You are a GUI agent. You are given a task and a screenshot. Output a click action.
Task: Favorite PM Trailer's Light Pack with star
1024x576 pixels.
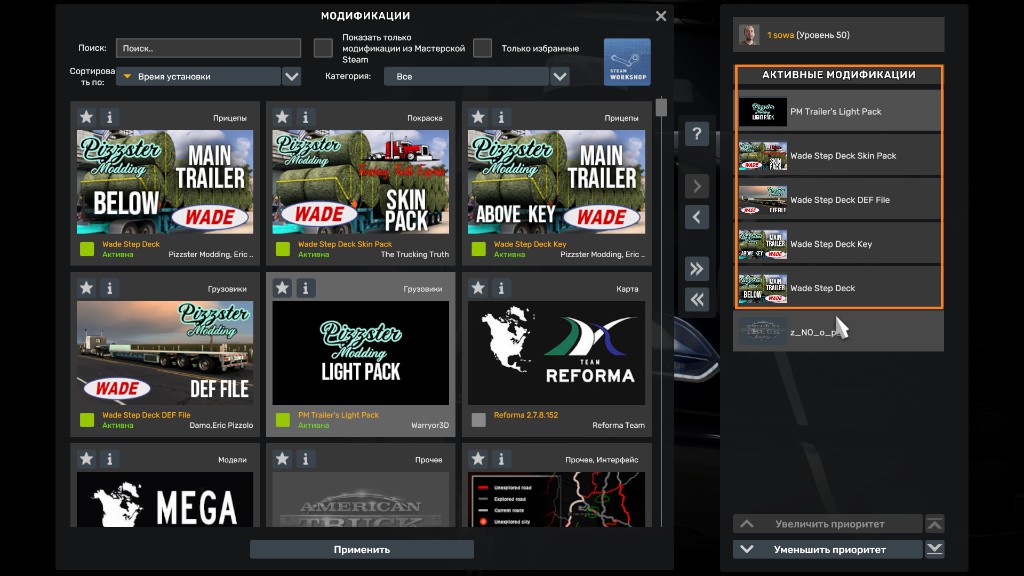point(282,288)
